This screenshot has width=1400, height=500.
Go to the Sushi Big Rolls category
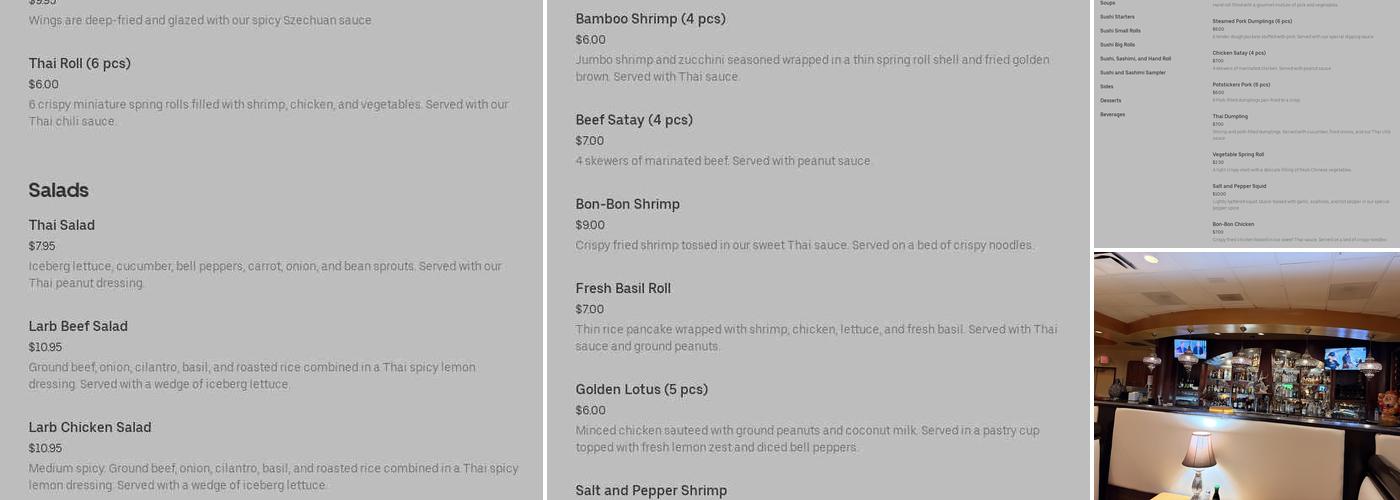coord(1117,45)
